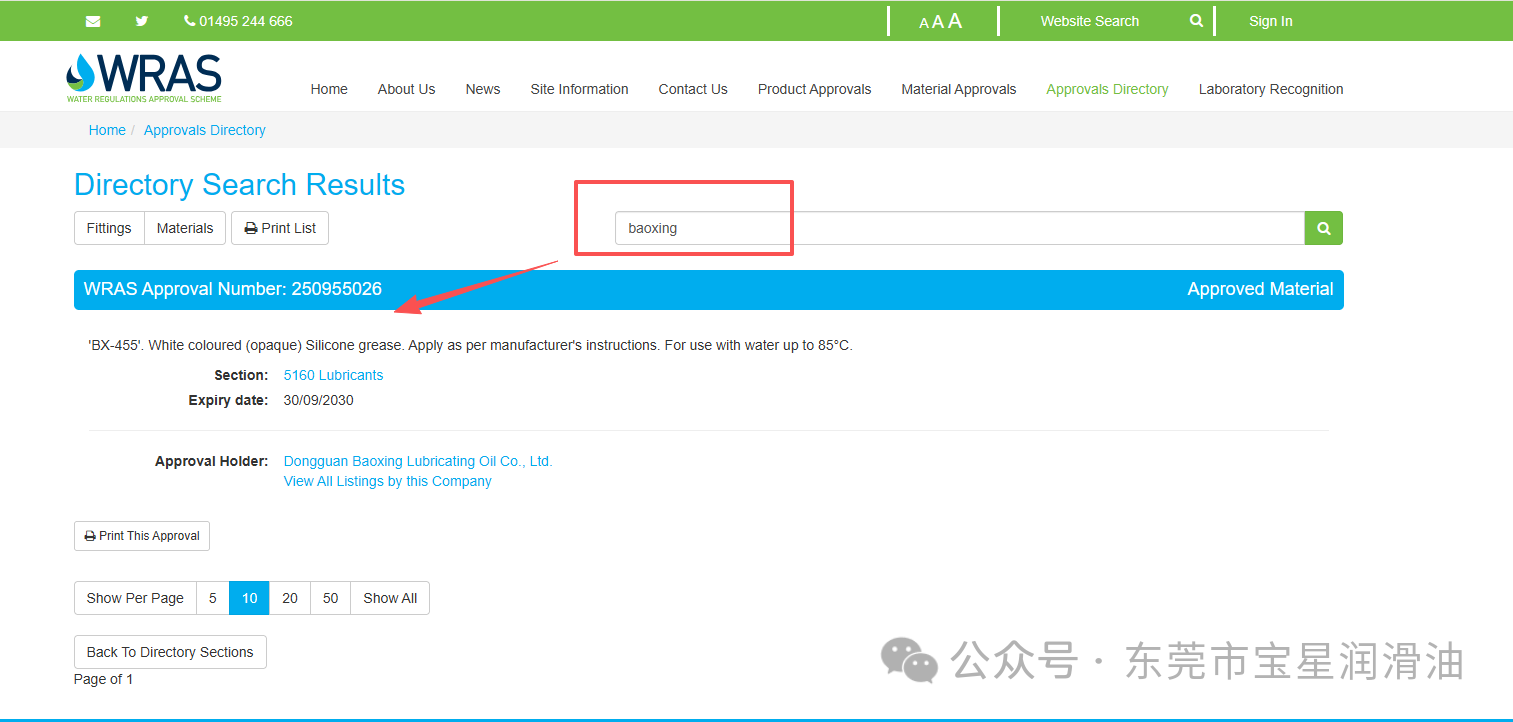Show 20 results per page
This screenshot has width=1513, height=722.
click(290, 598)
